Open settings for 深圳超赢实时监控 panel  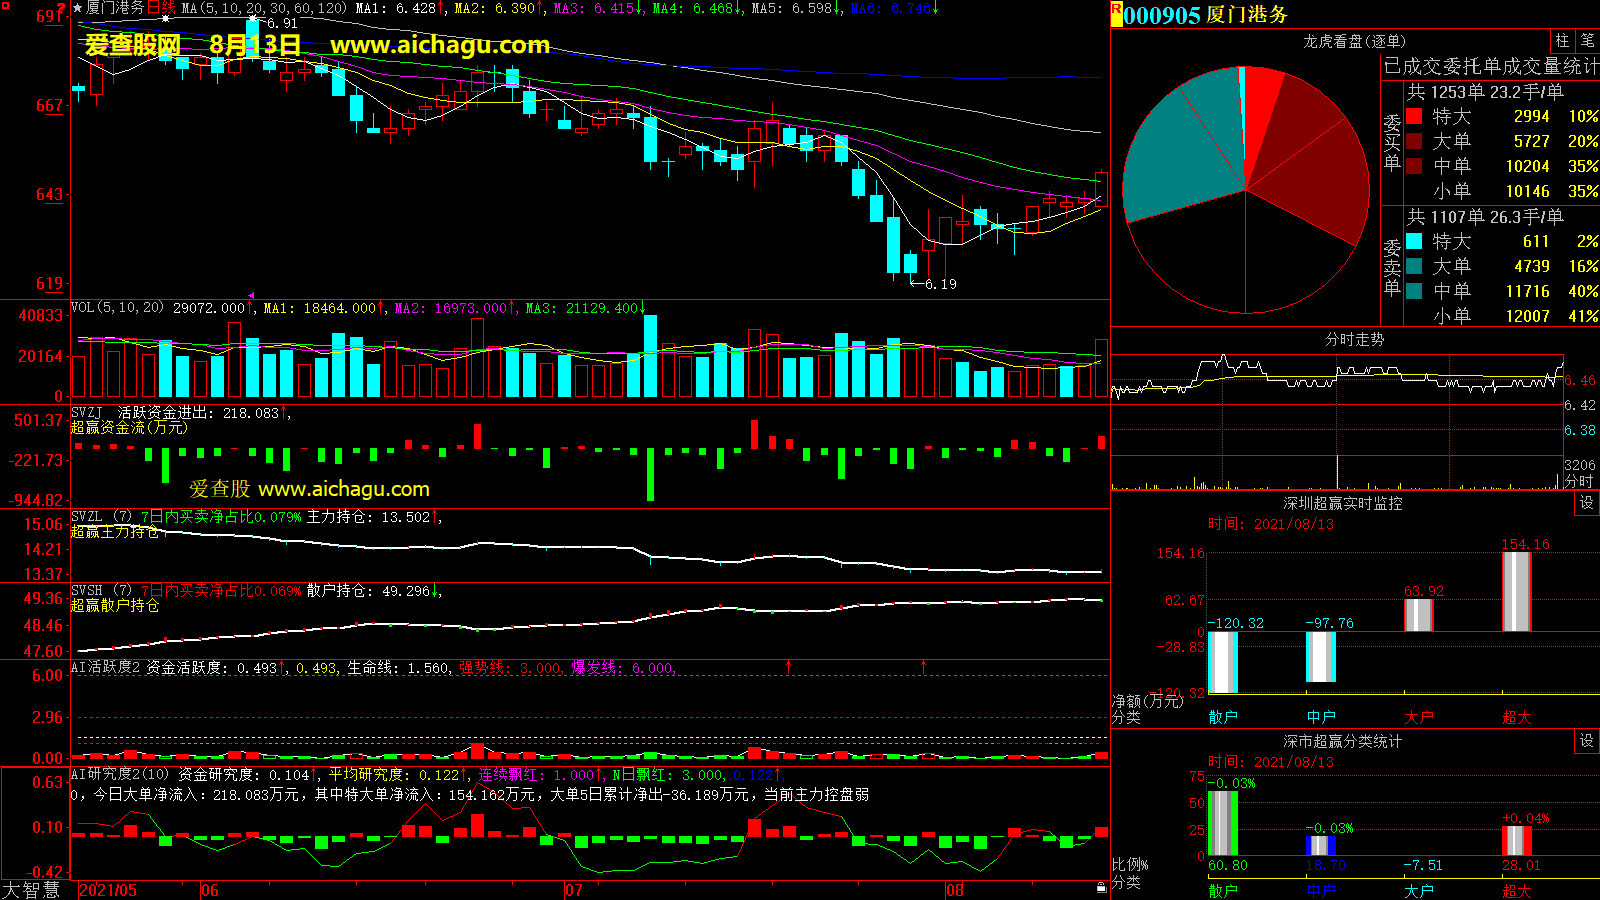1587,503
